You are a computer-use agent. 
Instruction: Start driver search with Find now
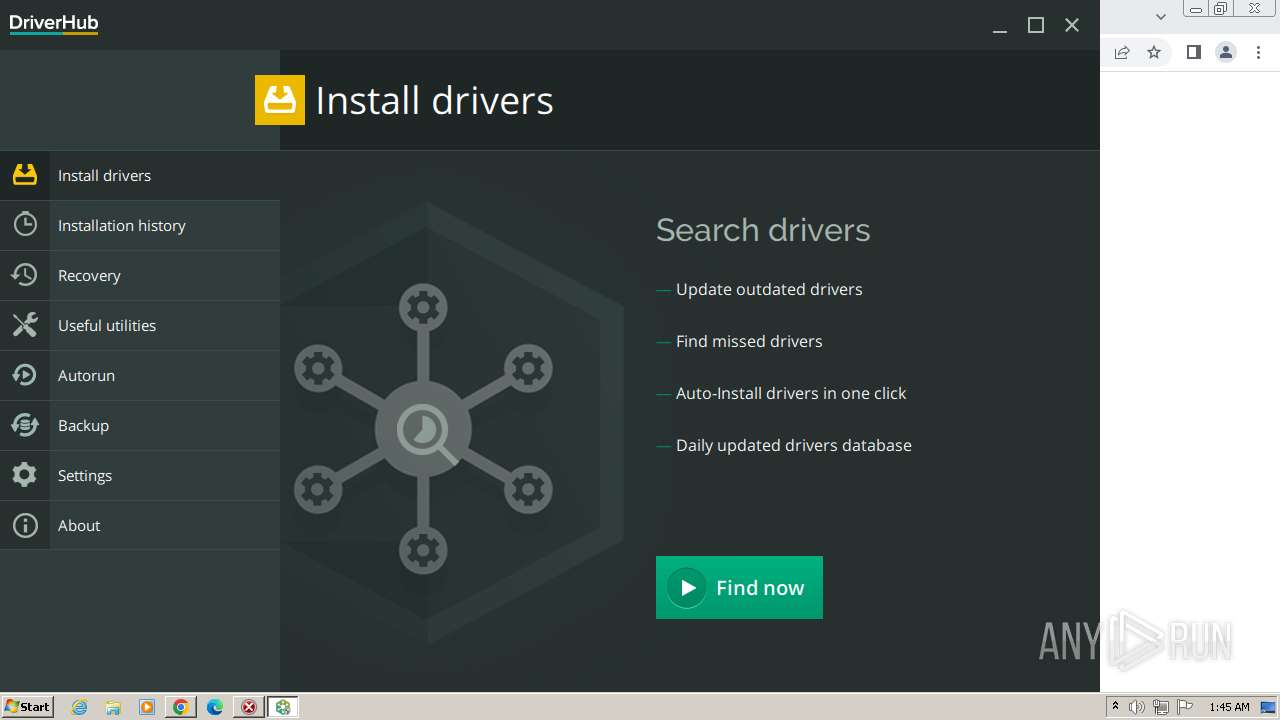click(739, 587)
